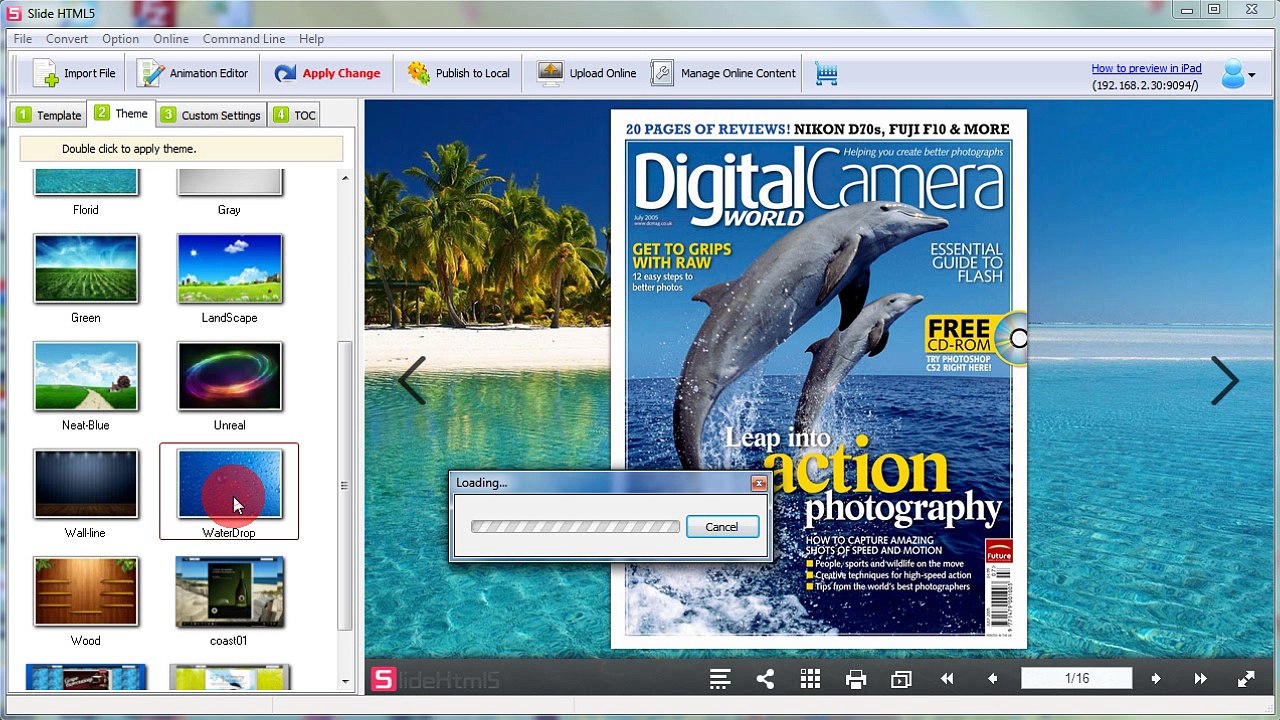This screenshot has height=720, width=1280.
Task: Click the theme list scroll down arrow
Action: (345, 682)
